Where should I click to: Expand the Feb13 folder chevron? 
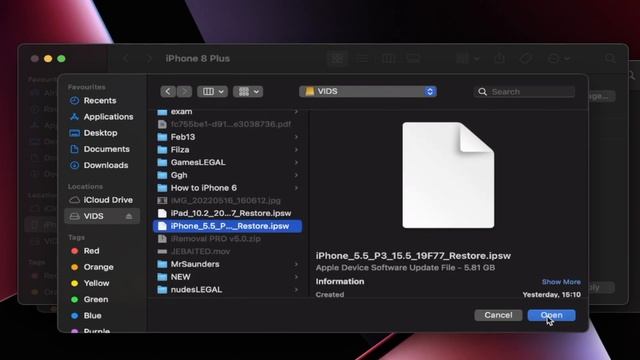[x=296, y=137]
